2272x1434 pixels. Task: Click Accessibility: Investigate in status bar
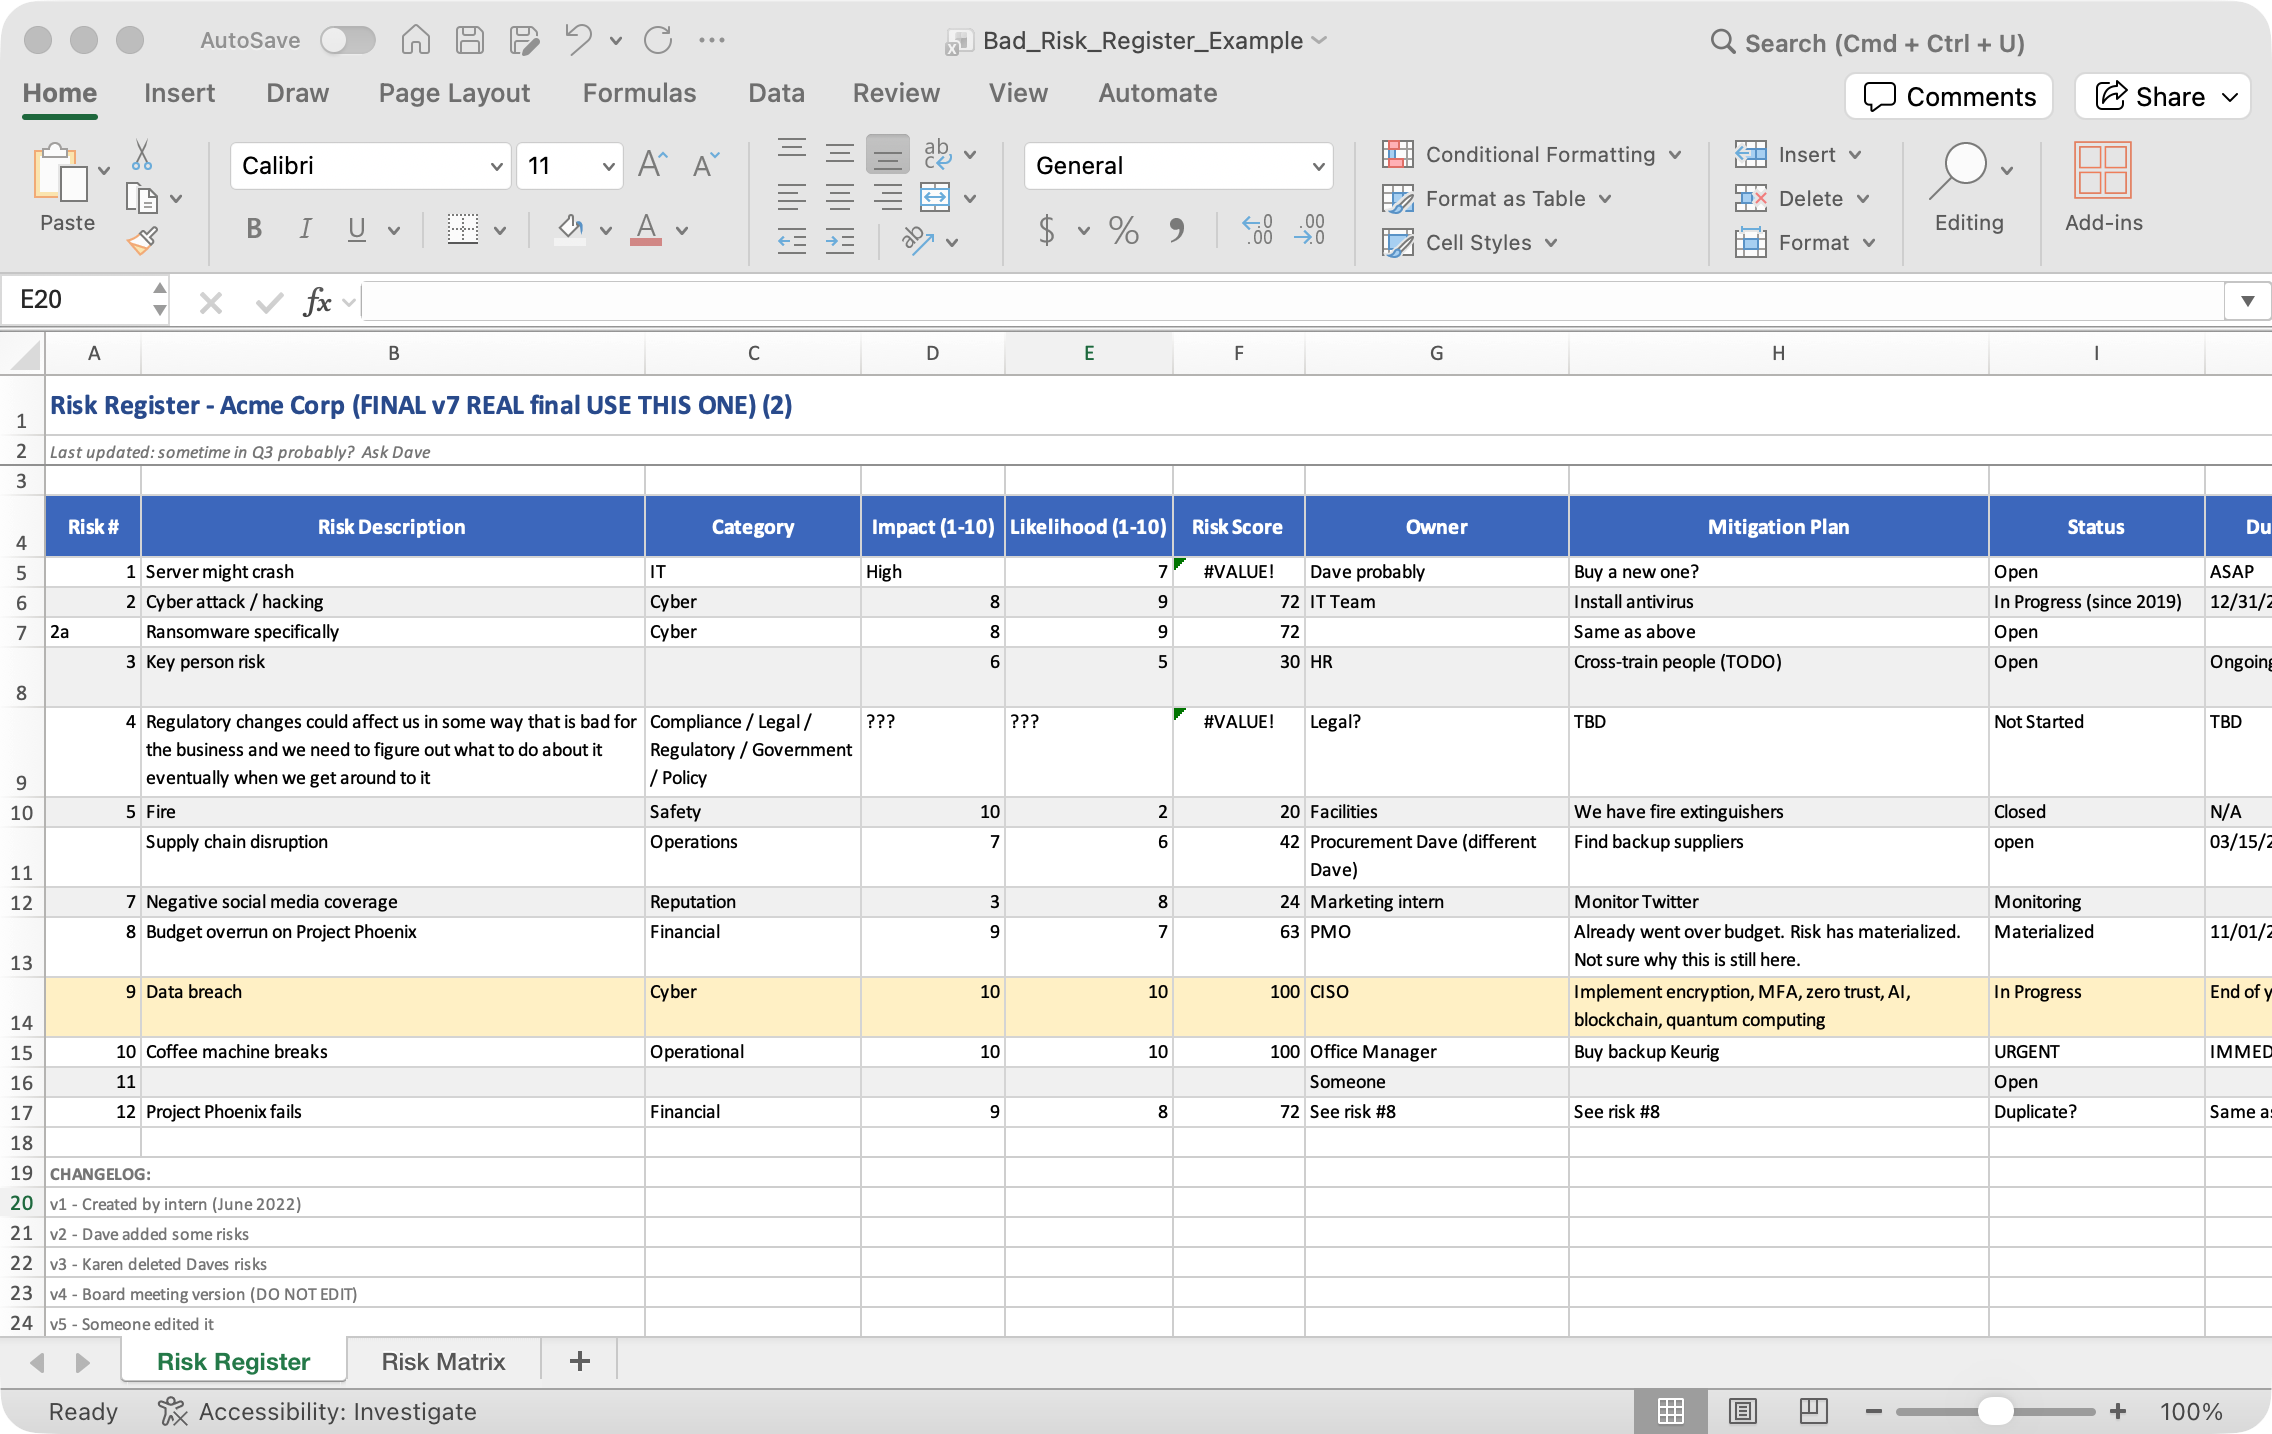[x=317, y=1411]
